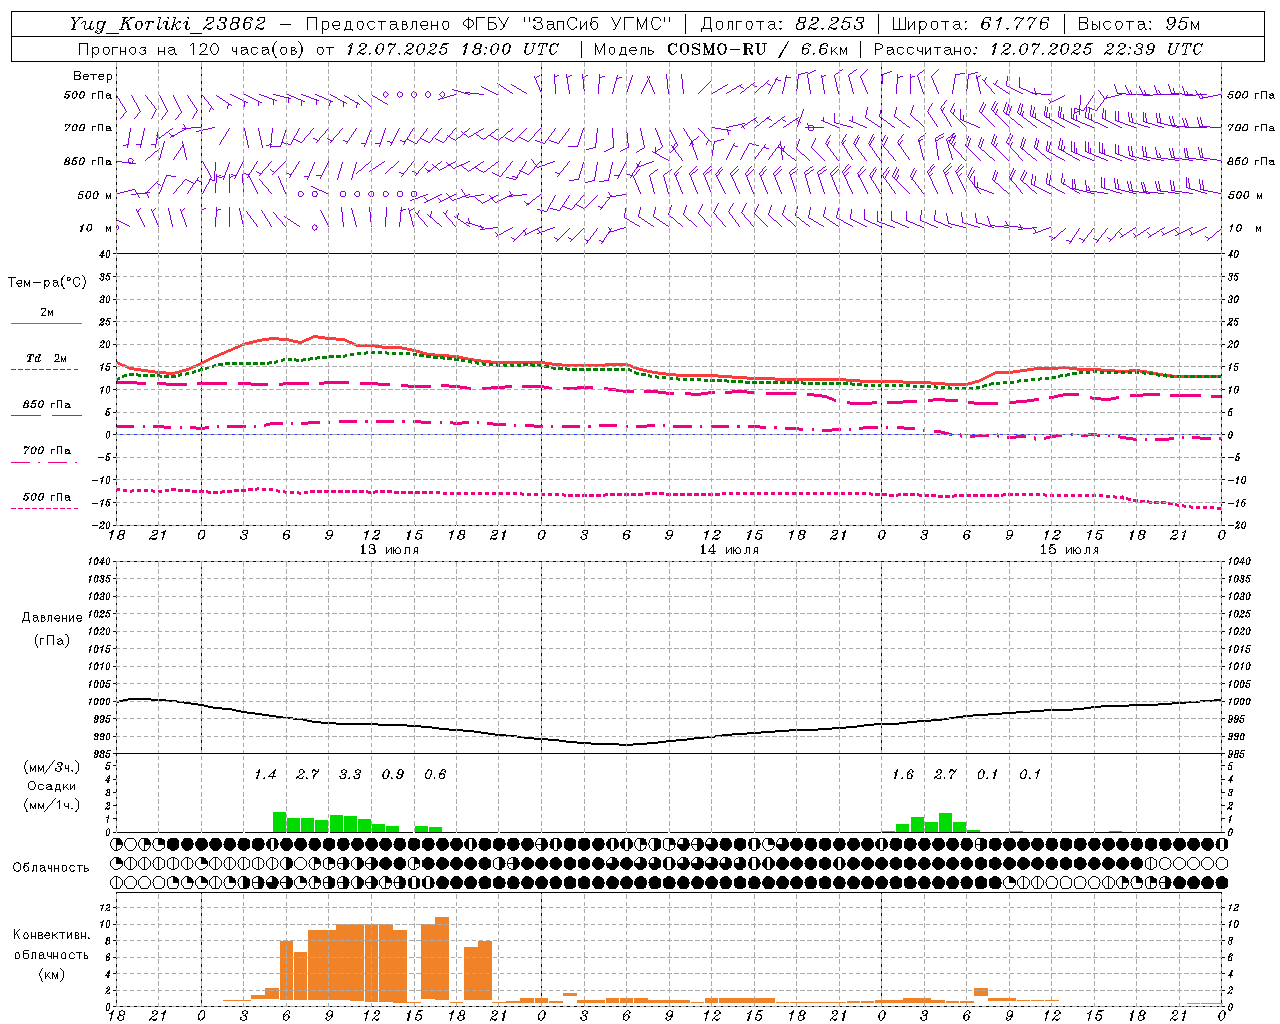Click the Осадки panel label
Viewport: 1280px width, 1024px height.
click(x=52, y=786)
